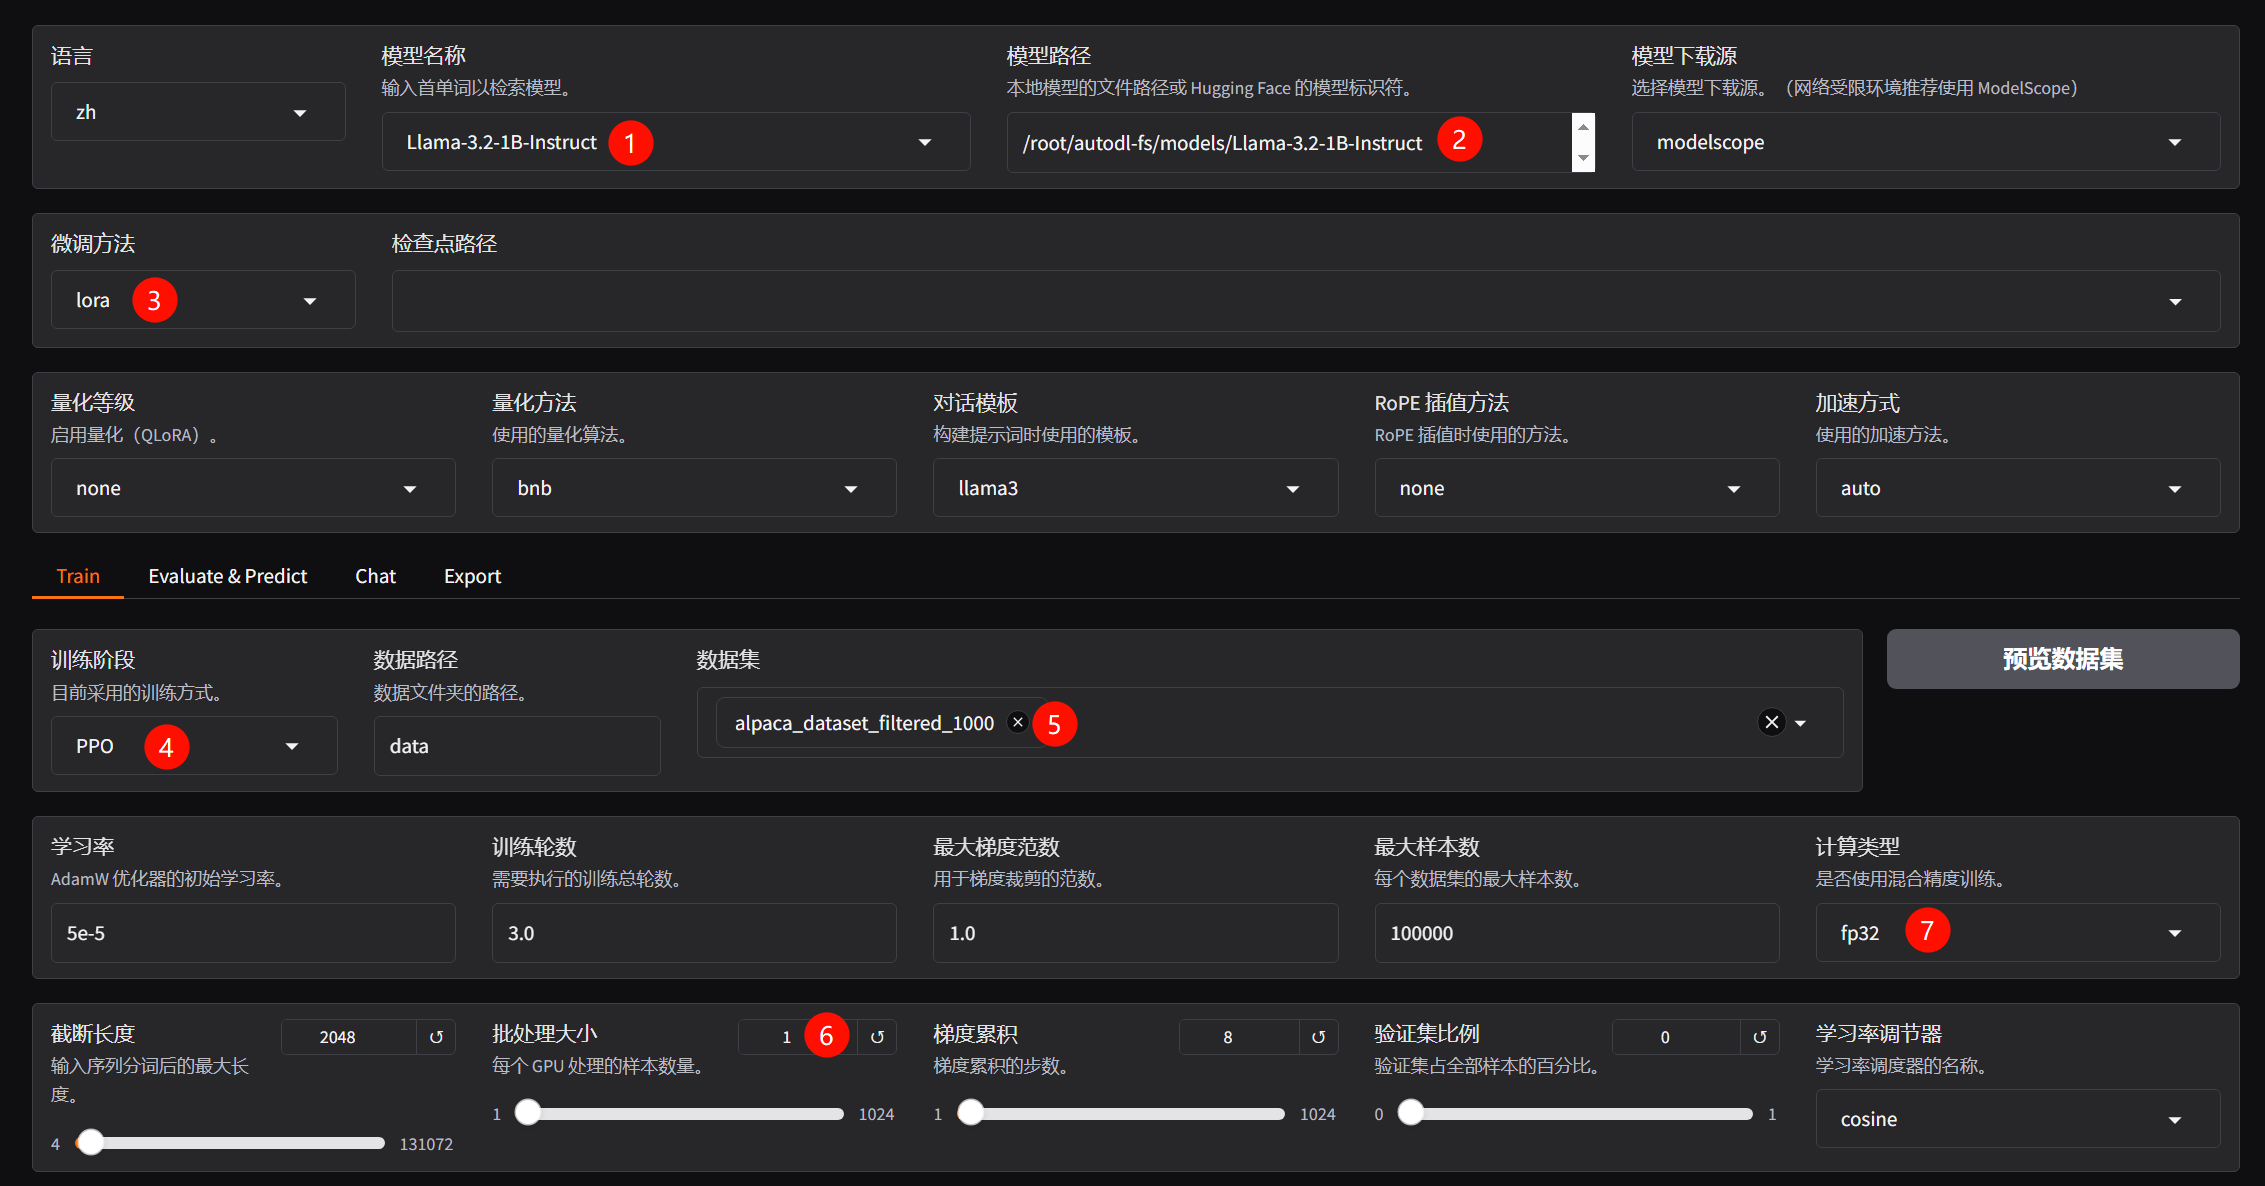This screenshot has height=1186, width=2265.
Task: Expand the compute type fp32 dropdown
Action: click(x=2016, y=933)
